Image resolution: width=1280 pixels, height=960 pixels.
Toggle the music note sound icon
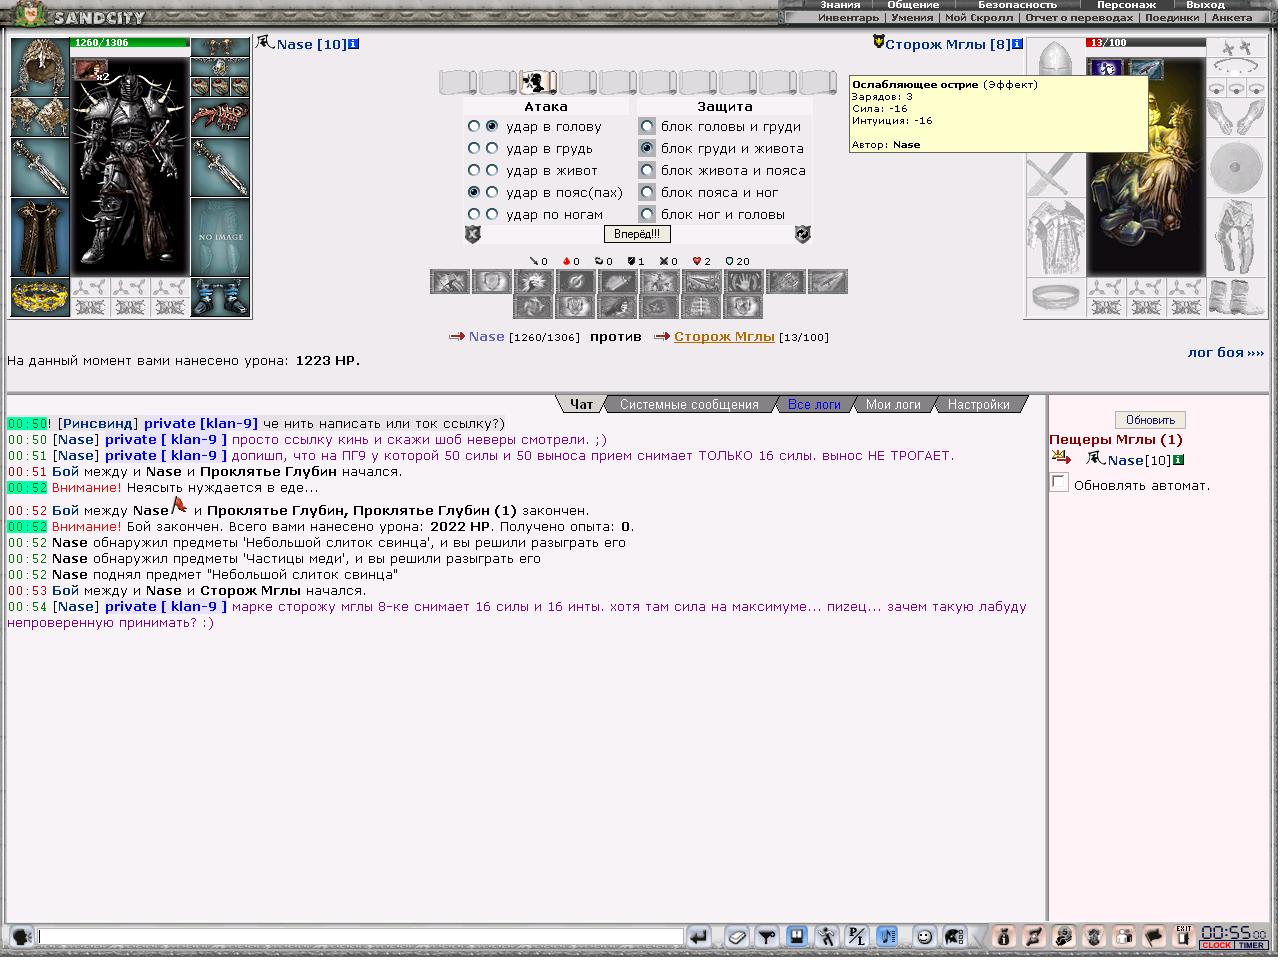pos(887,937)
